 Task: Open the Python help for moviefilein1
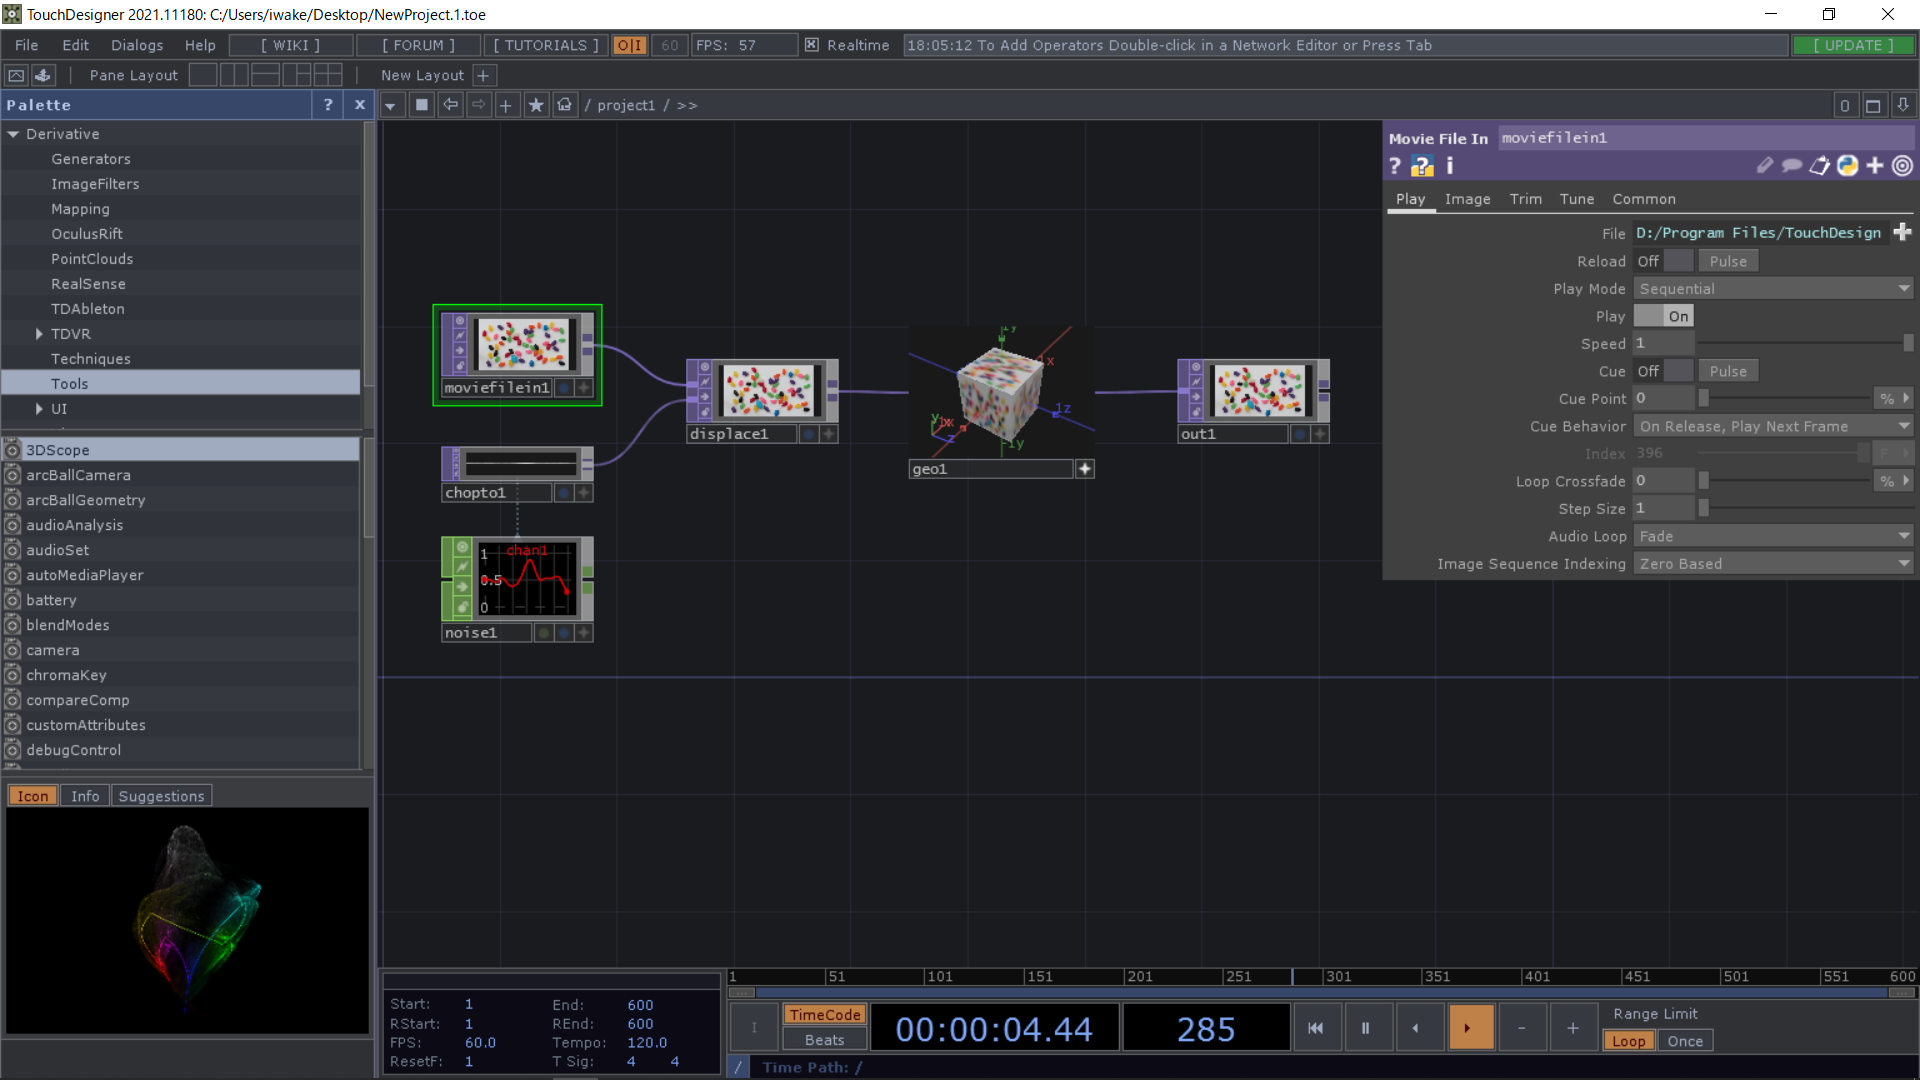(x=1421, y=166)
